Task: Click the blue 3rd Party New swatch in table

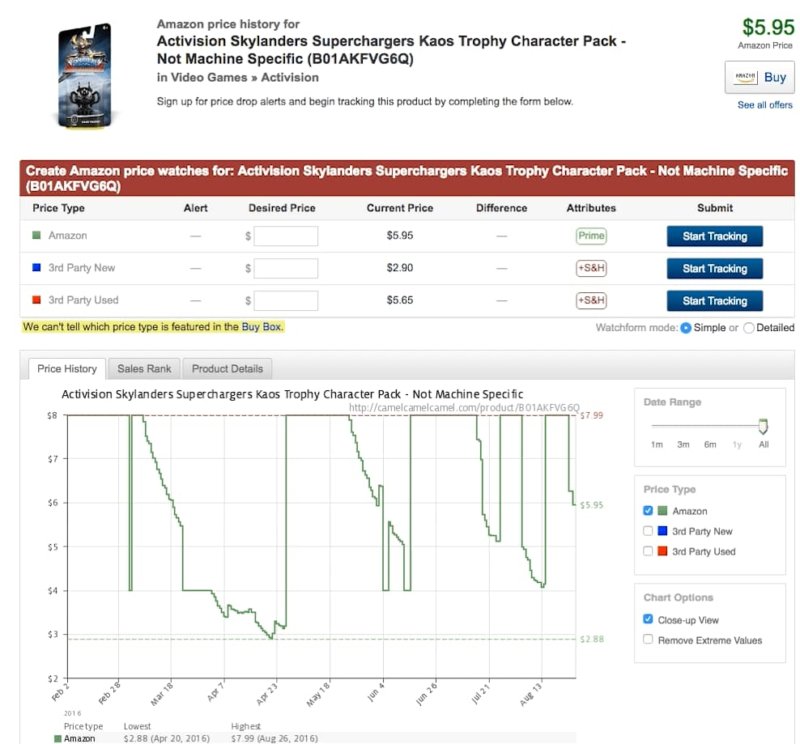Action: point(36,267)
